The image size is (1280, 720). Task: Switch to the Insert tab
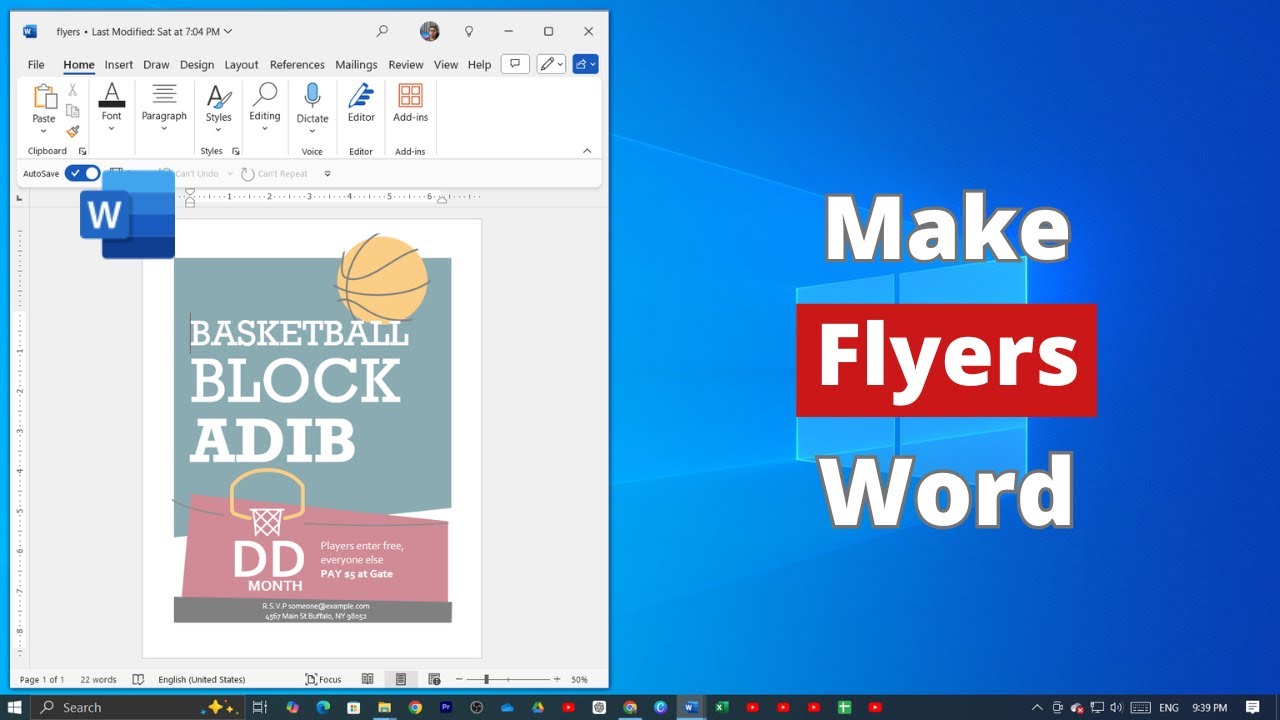119,64
